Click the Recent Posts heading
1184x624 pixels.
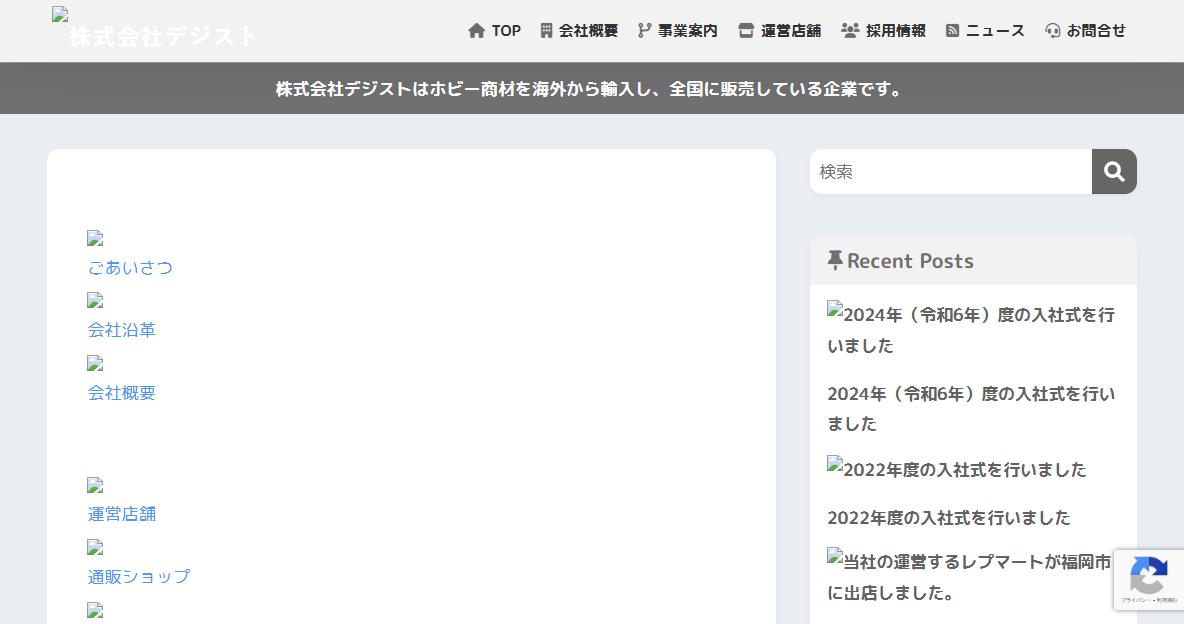(910, 261)
